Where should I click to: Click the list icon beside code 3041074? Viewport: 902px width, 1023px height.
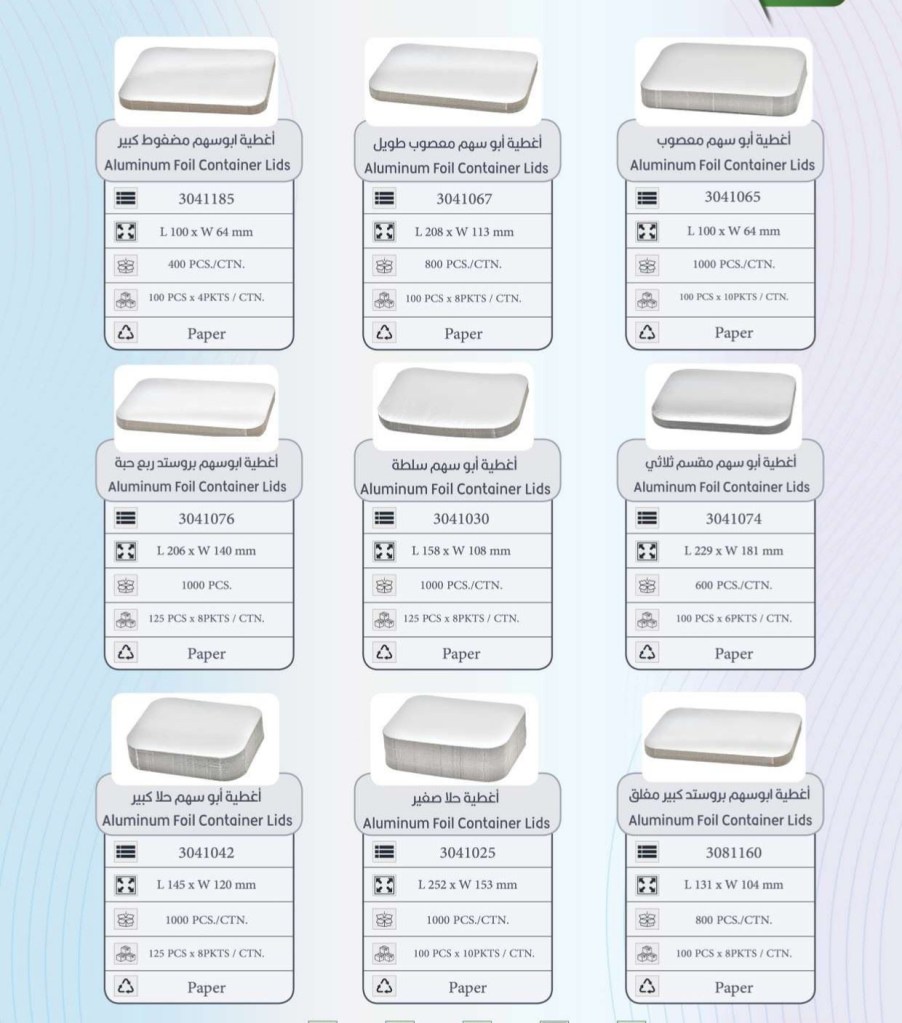point(648,518)
